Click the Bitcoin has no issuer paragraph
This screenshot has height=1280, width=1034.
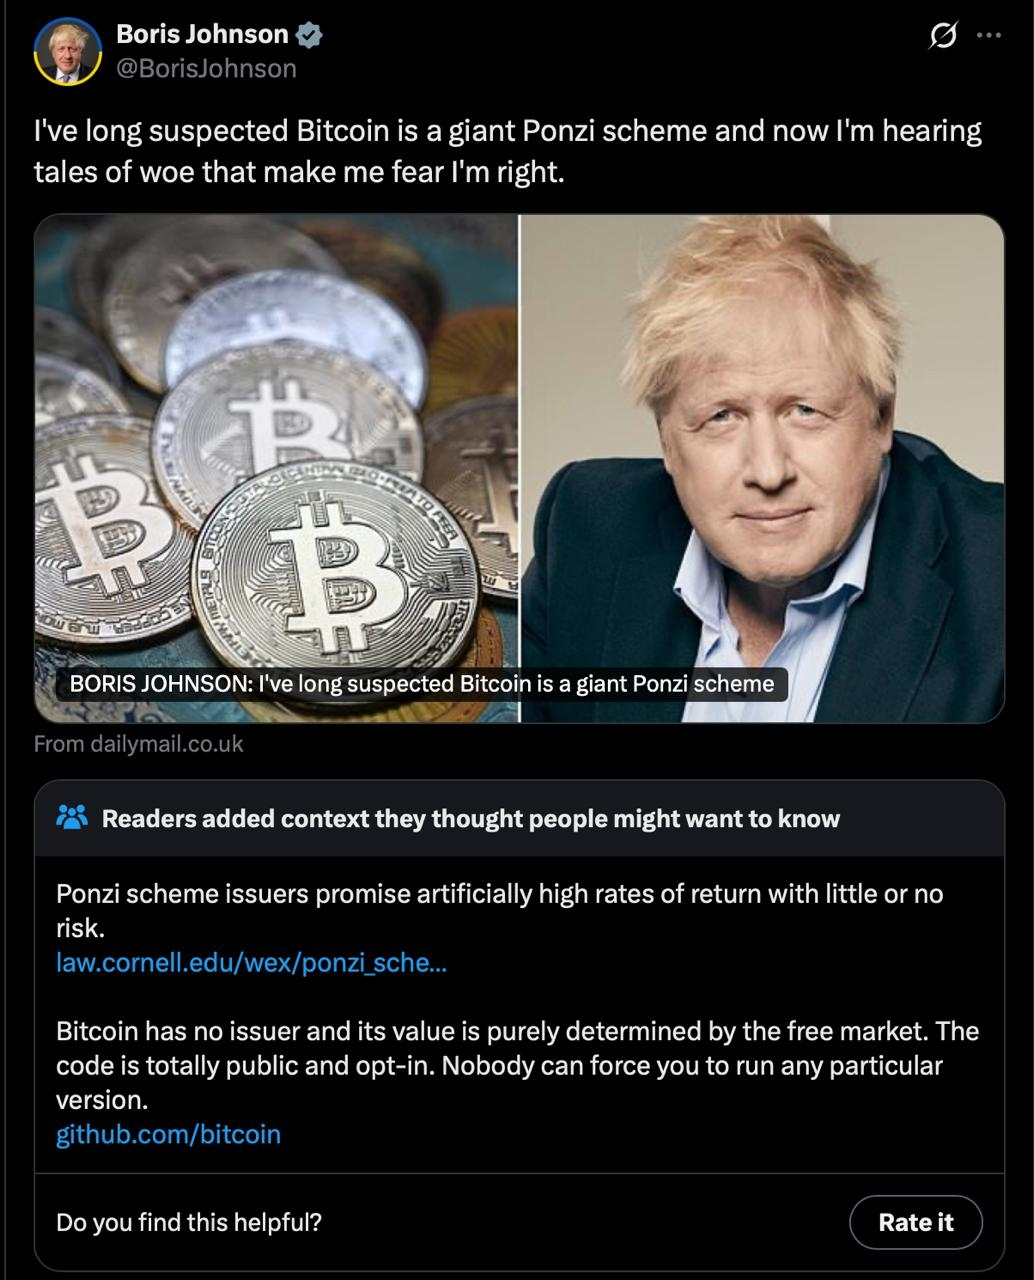pos(517,1065)
